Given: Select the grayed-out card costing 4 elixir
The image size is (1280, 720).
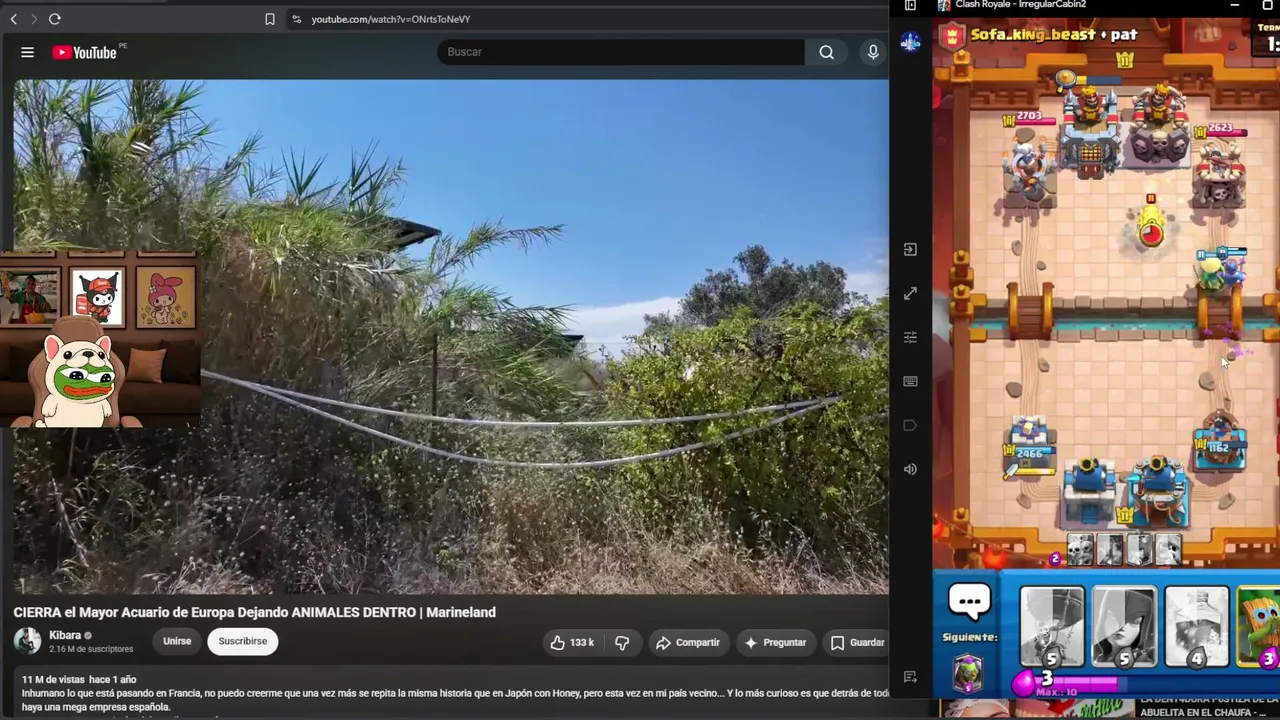Looking at the screenshot, I should [x=1197, y=627].
